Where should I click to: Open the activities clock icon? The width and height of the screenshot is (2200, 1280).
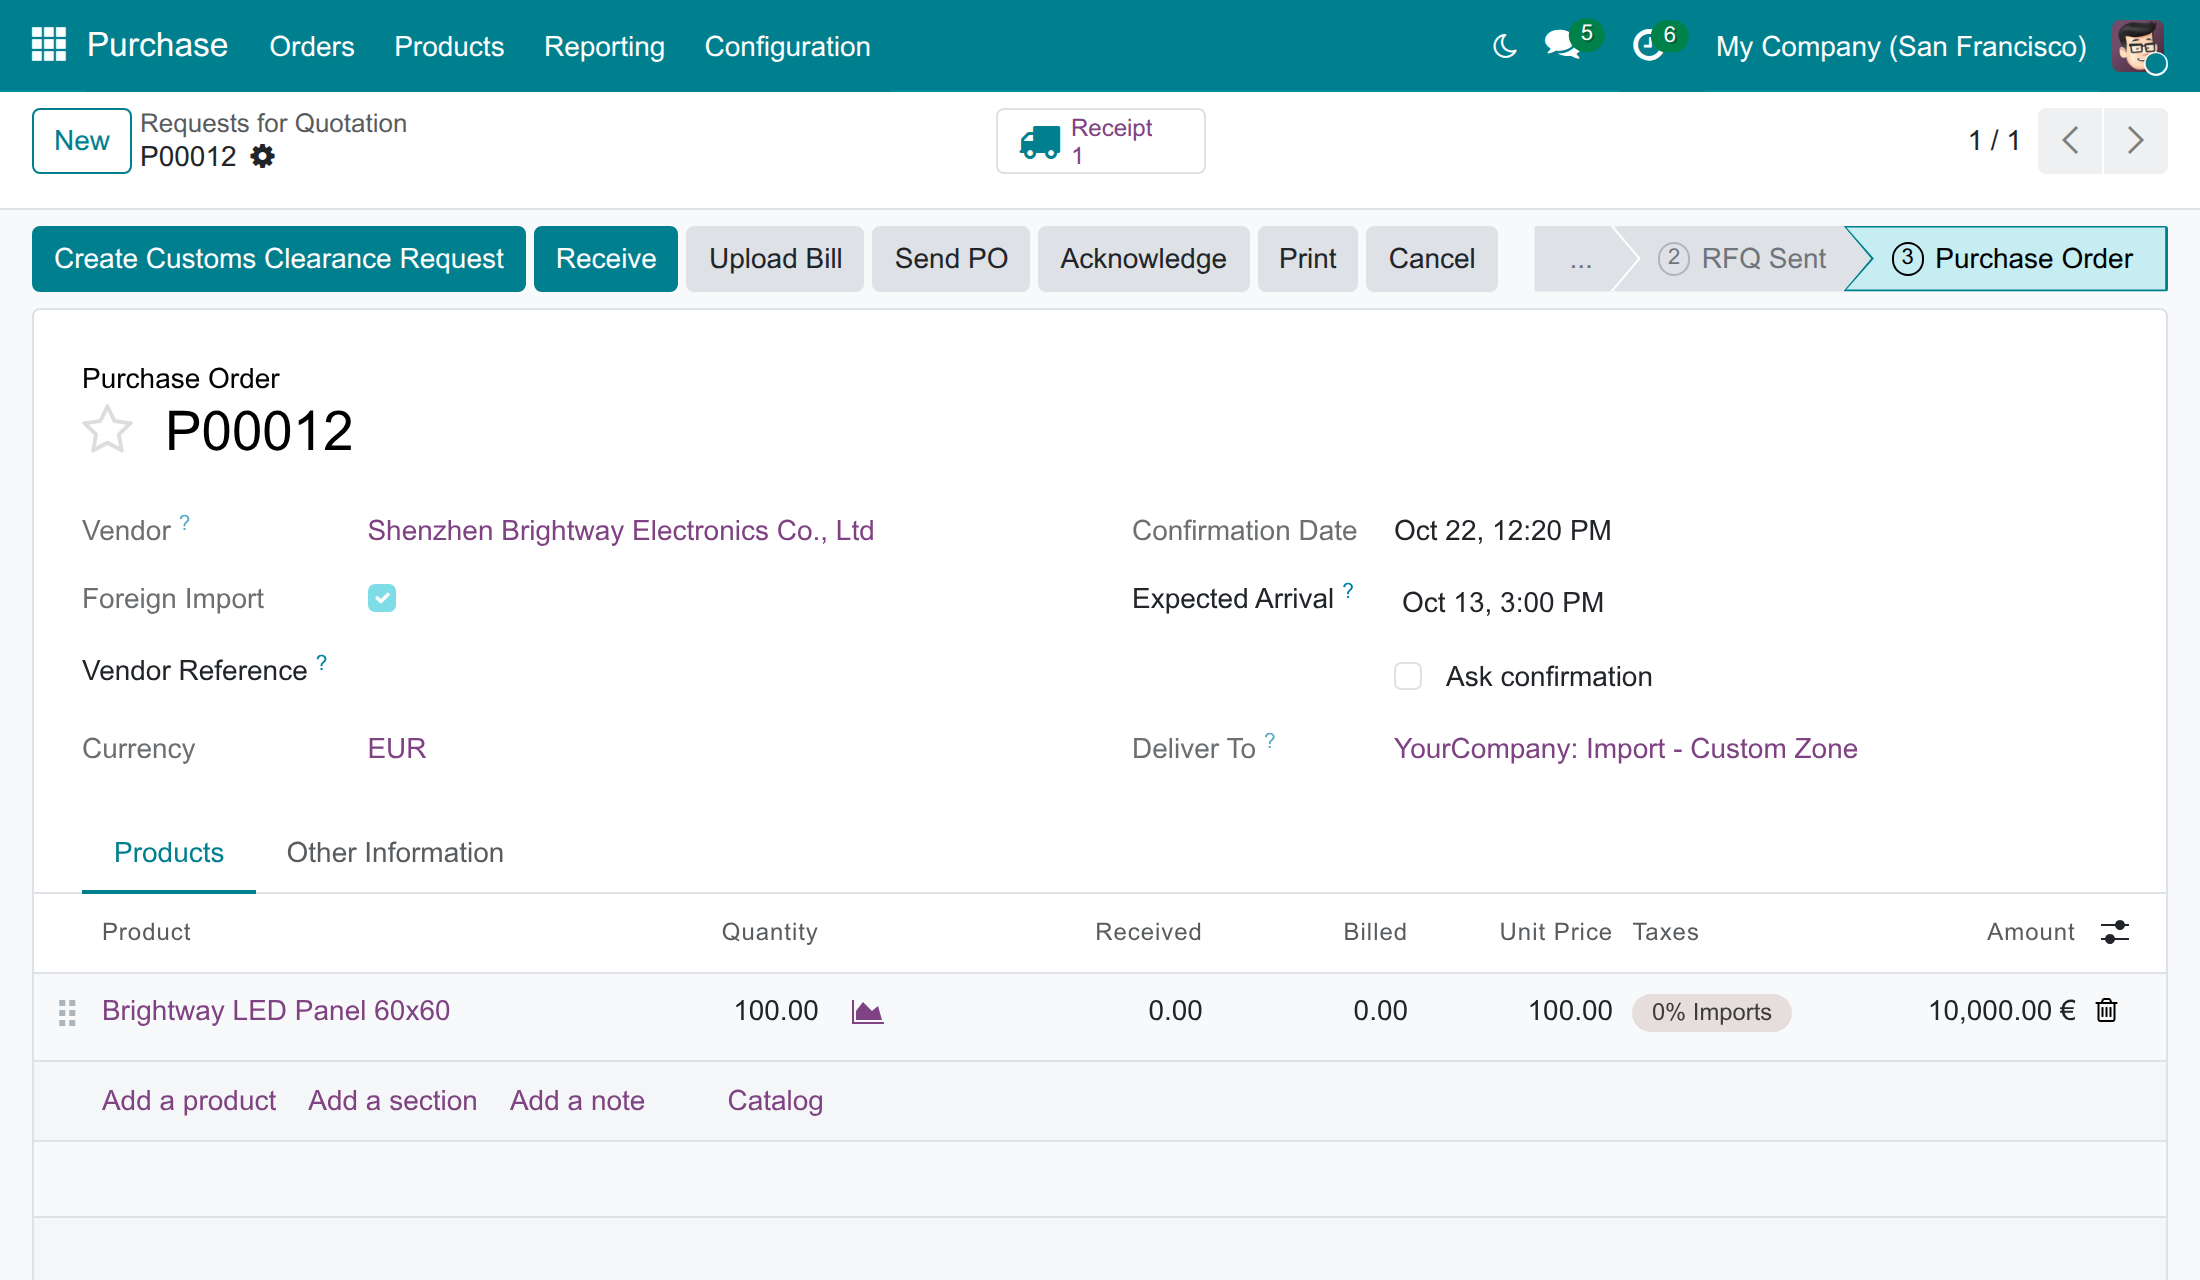point(1648,46)
